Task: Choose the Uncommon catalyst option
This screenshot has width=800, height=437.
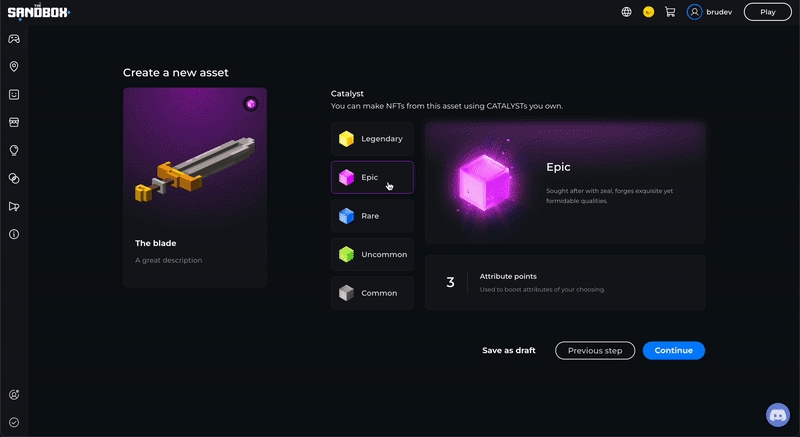Action: 372,254
